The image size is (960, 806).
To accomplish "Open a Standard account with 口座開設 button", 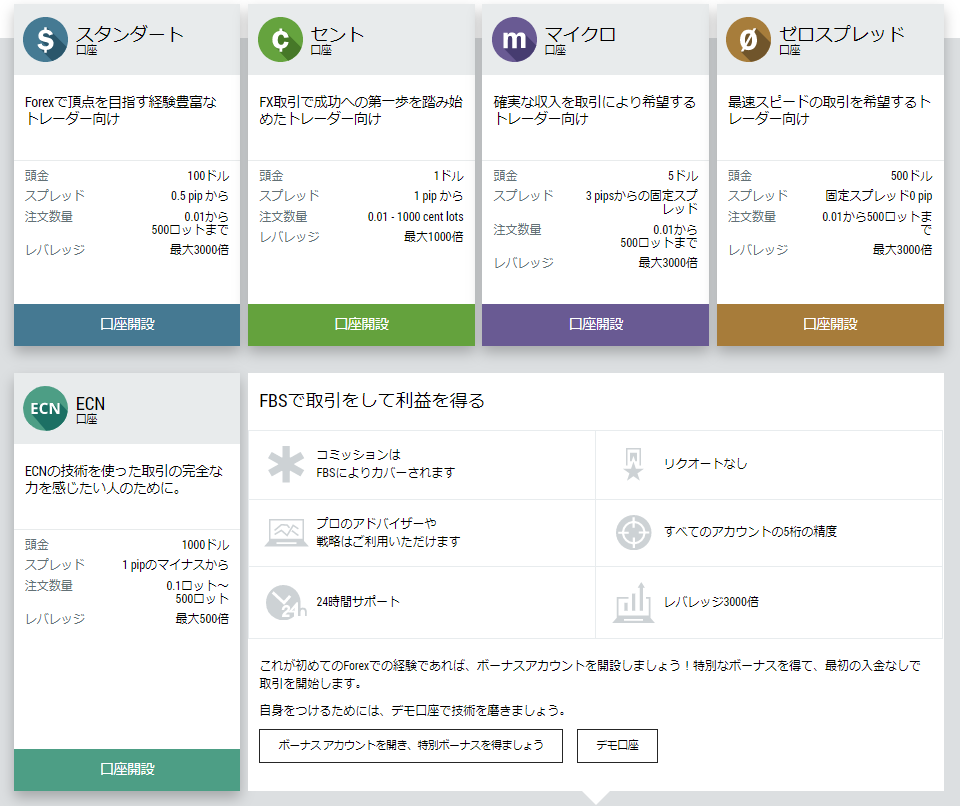I will pos(127,325).
